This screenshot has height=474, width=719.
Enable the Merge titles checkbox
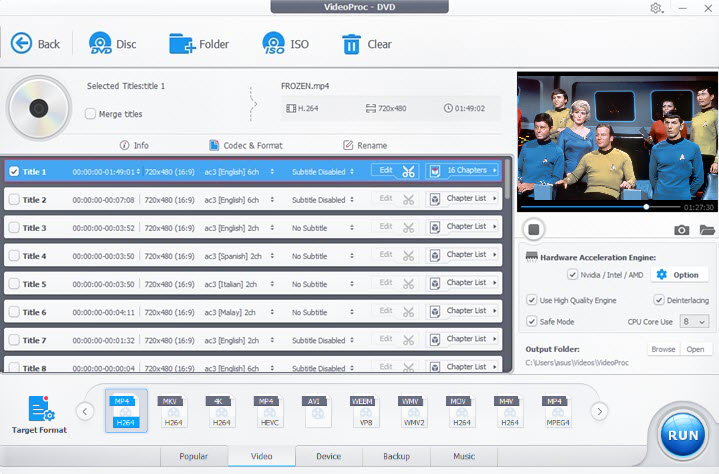(91, 114)
